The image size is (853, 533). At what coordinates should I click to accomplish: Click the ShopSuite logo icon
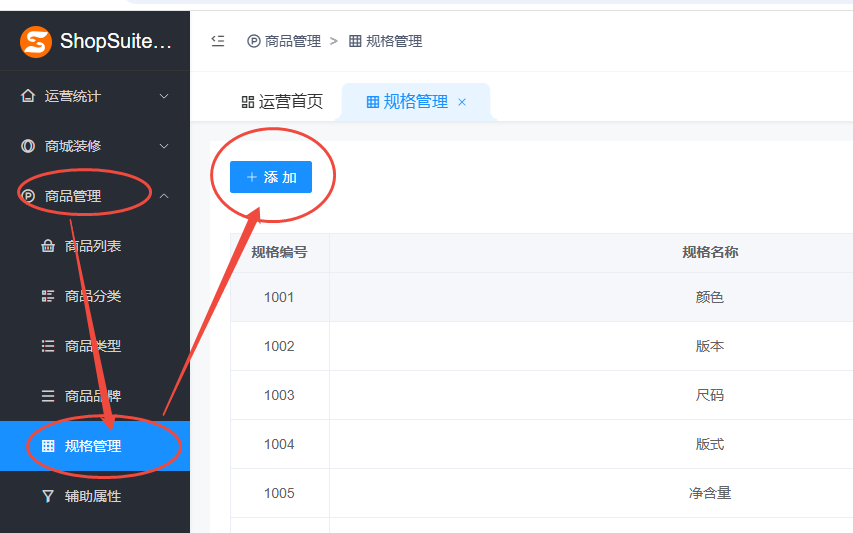coord(36,41)
